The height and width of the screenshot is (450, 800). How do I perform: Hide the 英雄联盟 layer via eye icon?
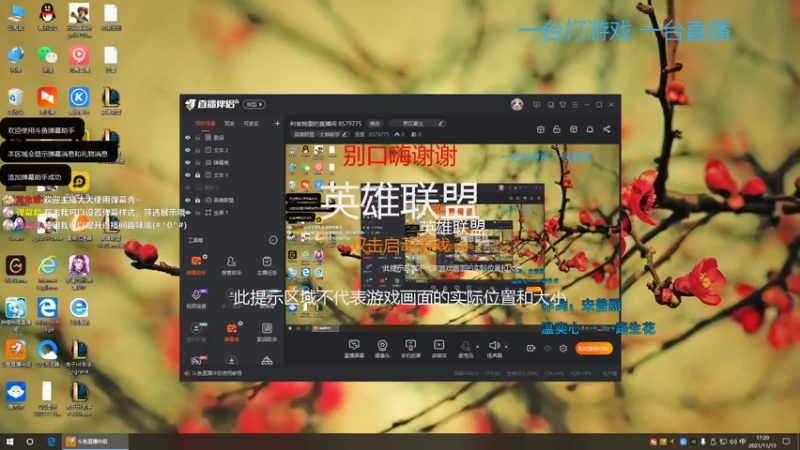(188, 200)
